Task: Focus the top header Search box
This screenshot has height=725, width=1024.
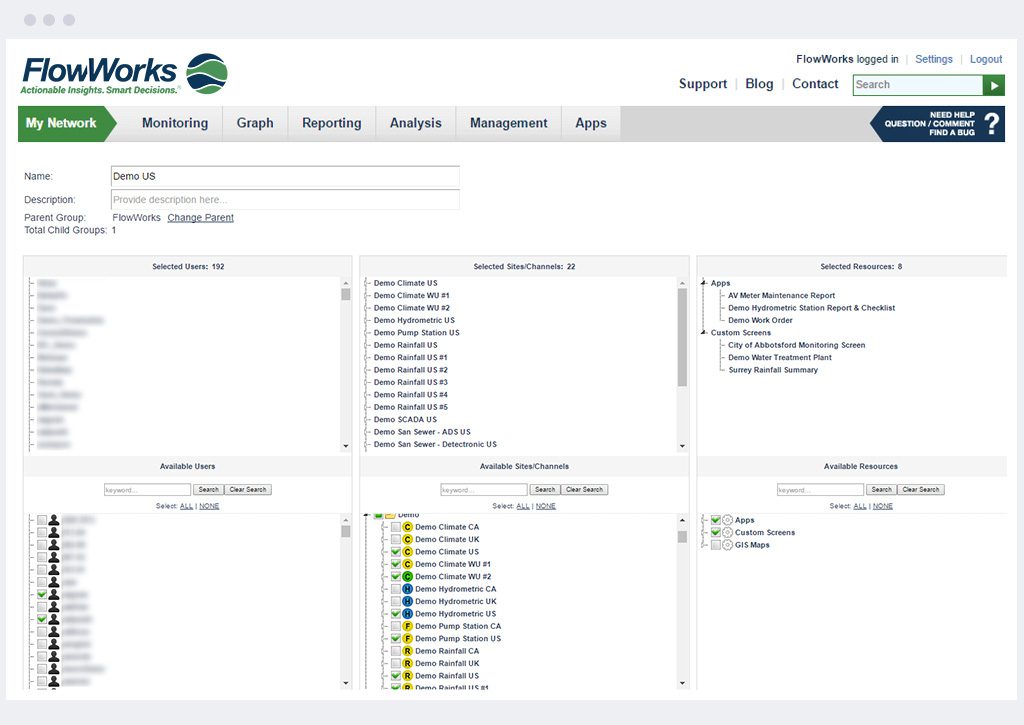Action: tap(918, 85)
